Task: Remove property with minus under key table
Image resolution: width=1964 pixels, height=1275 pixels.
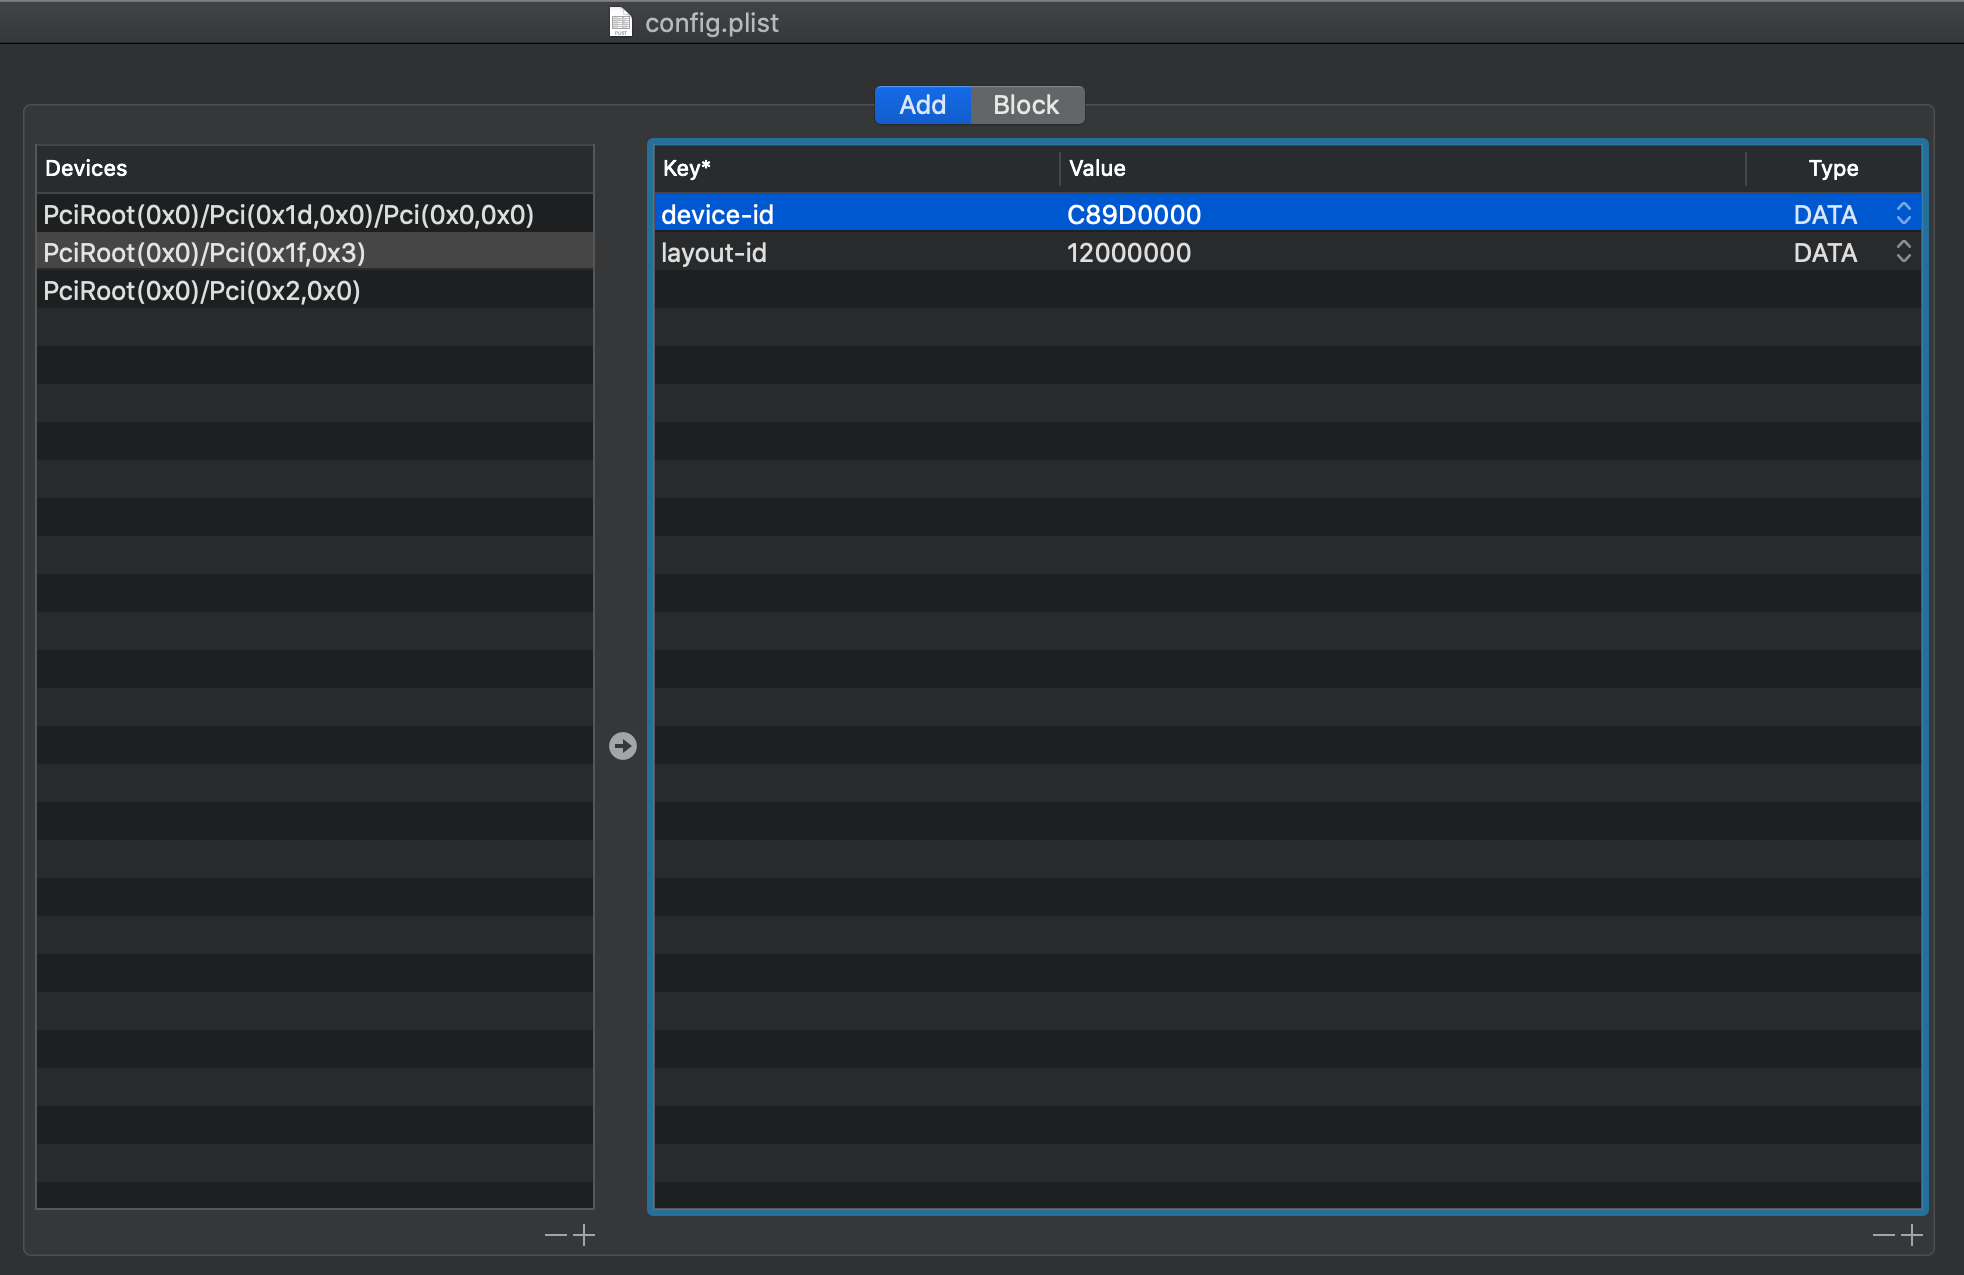Action: pyautogui.click(x=1884, y=1236)
